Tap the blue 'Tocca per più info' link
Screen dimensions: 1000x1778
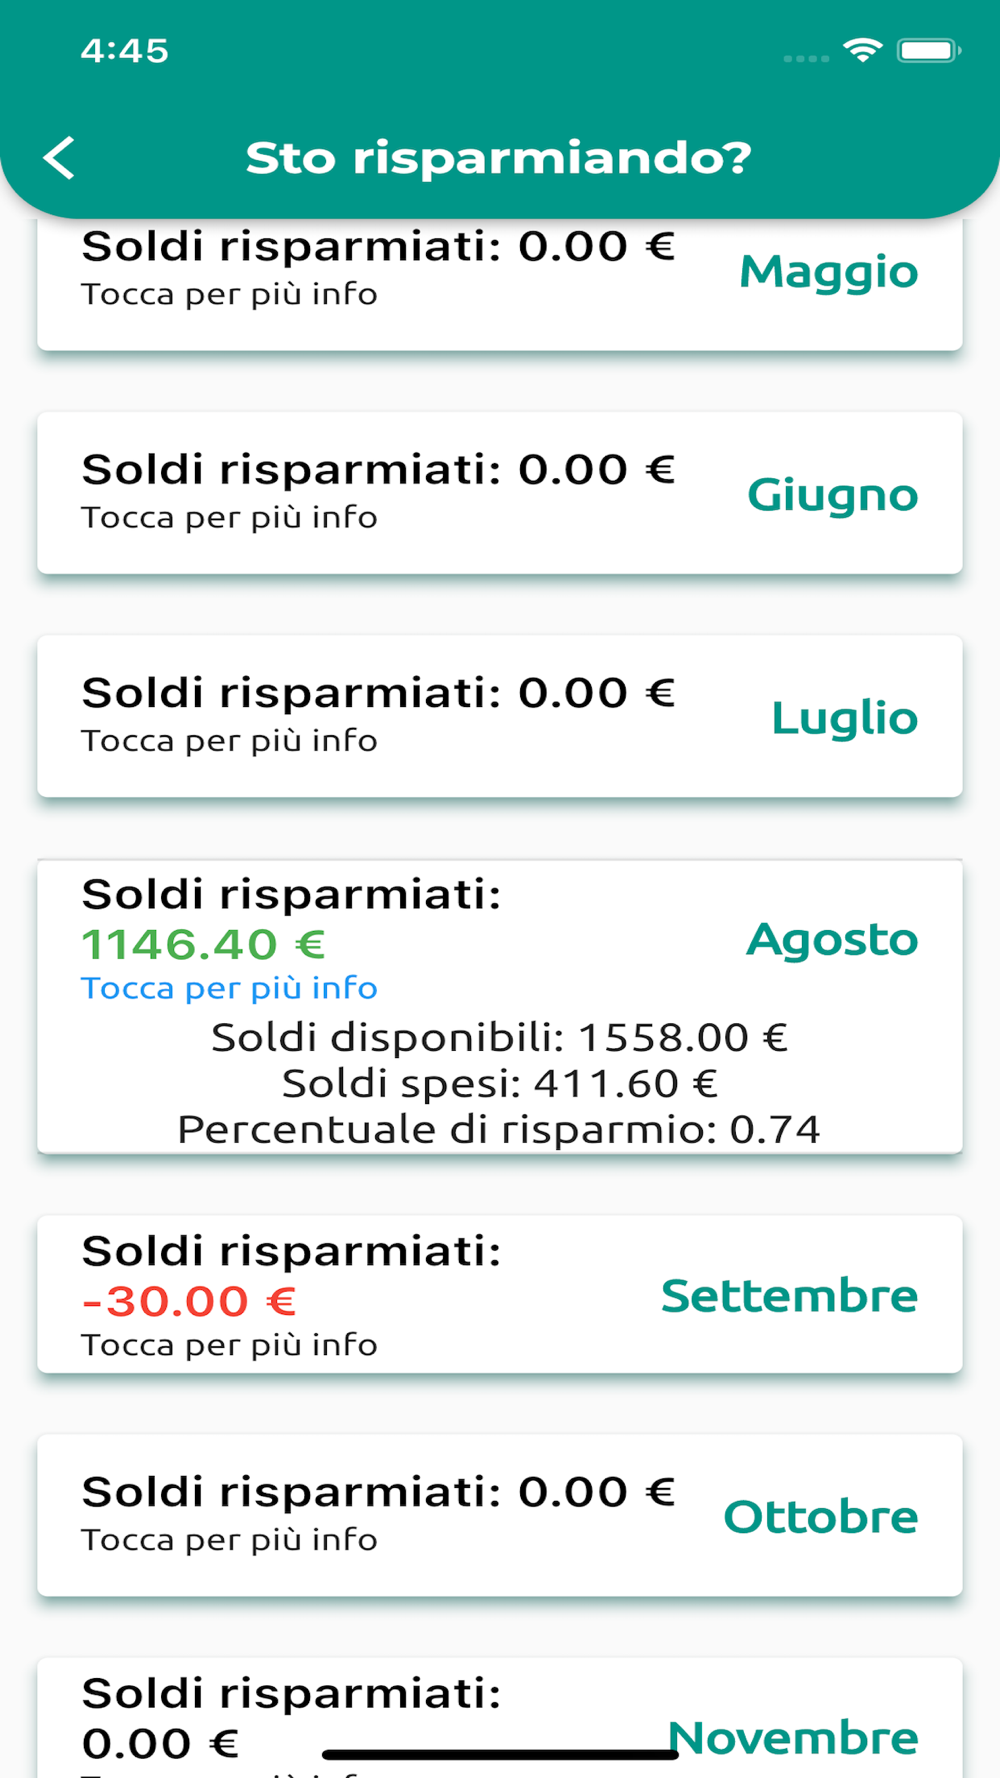[x=229, y=988]
